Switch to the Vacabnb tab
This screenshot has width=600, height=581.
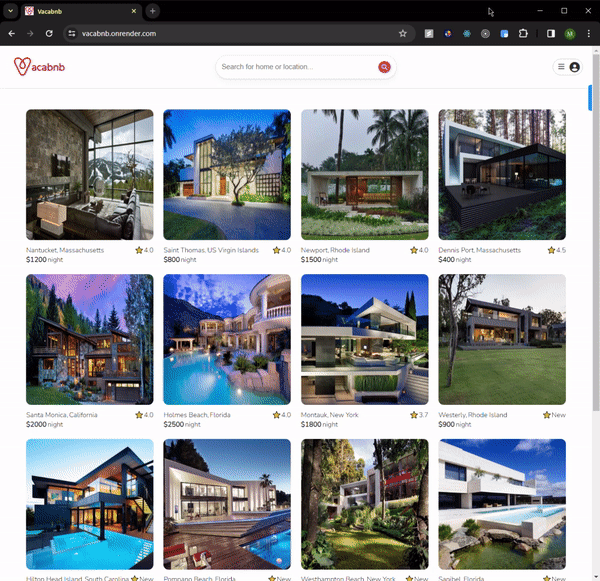click(80, 11)
